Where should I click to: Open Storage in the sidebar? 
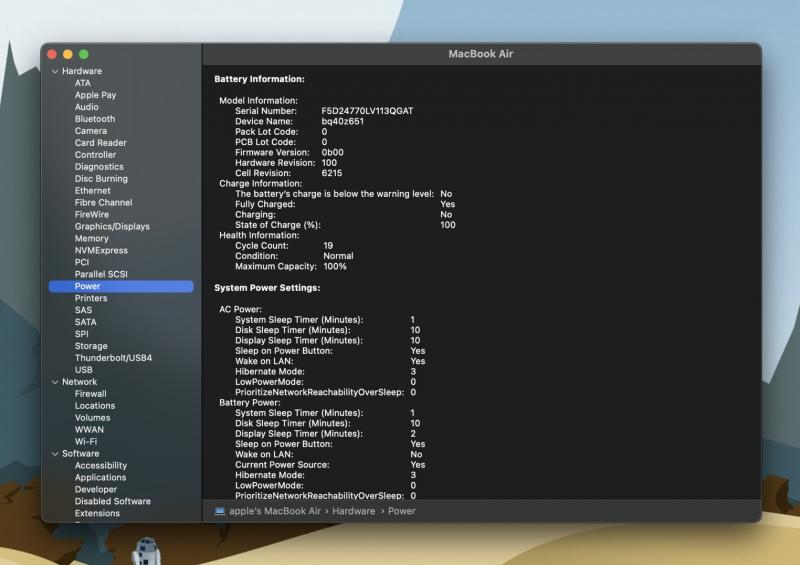coord(91,346)
